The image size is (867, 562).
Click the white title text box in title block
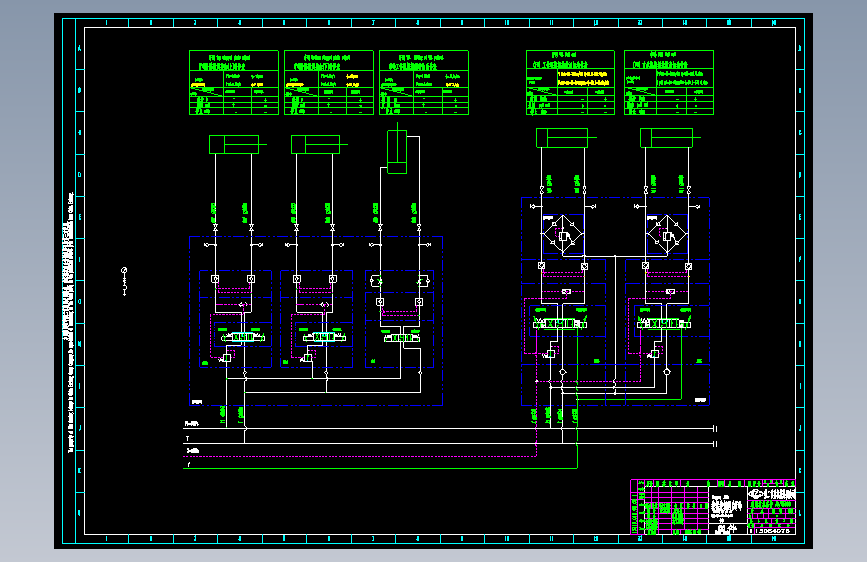pyautogui.click(x=727, y=506)
